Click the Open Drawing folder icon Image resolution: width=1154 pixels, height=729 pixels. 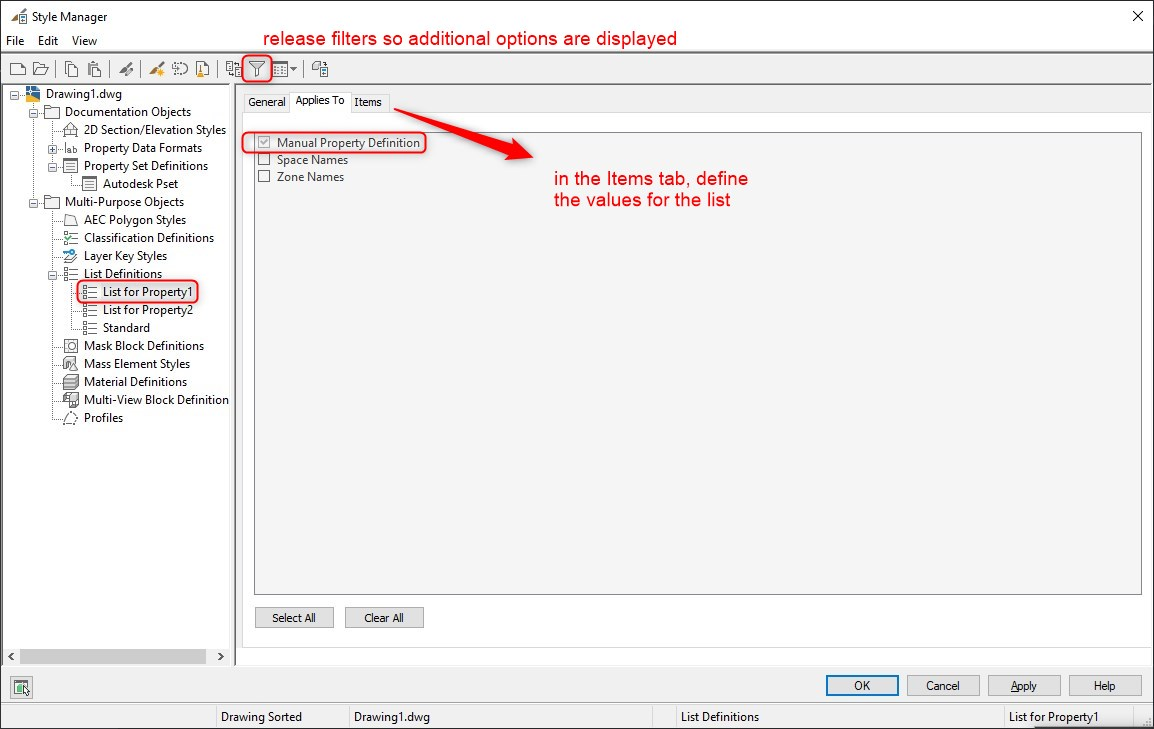(x=41, y=69)
